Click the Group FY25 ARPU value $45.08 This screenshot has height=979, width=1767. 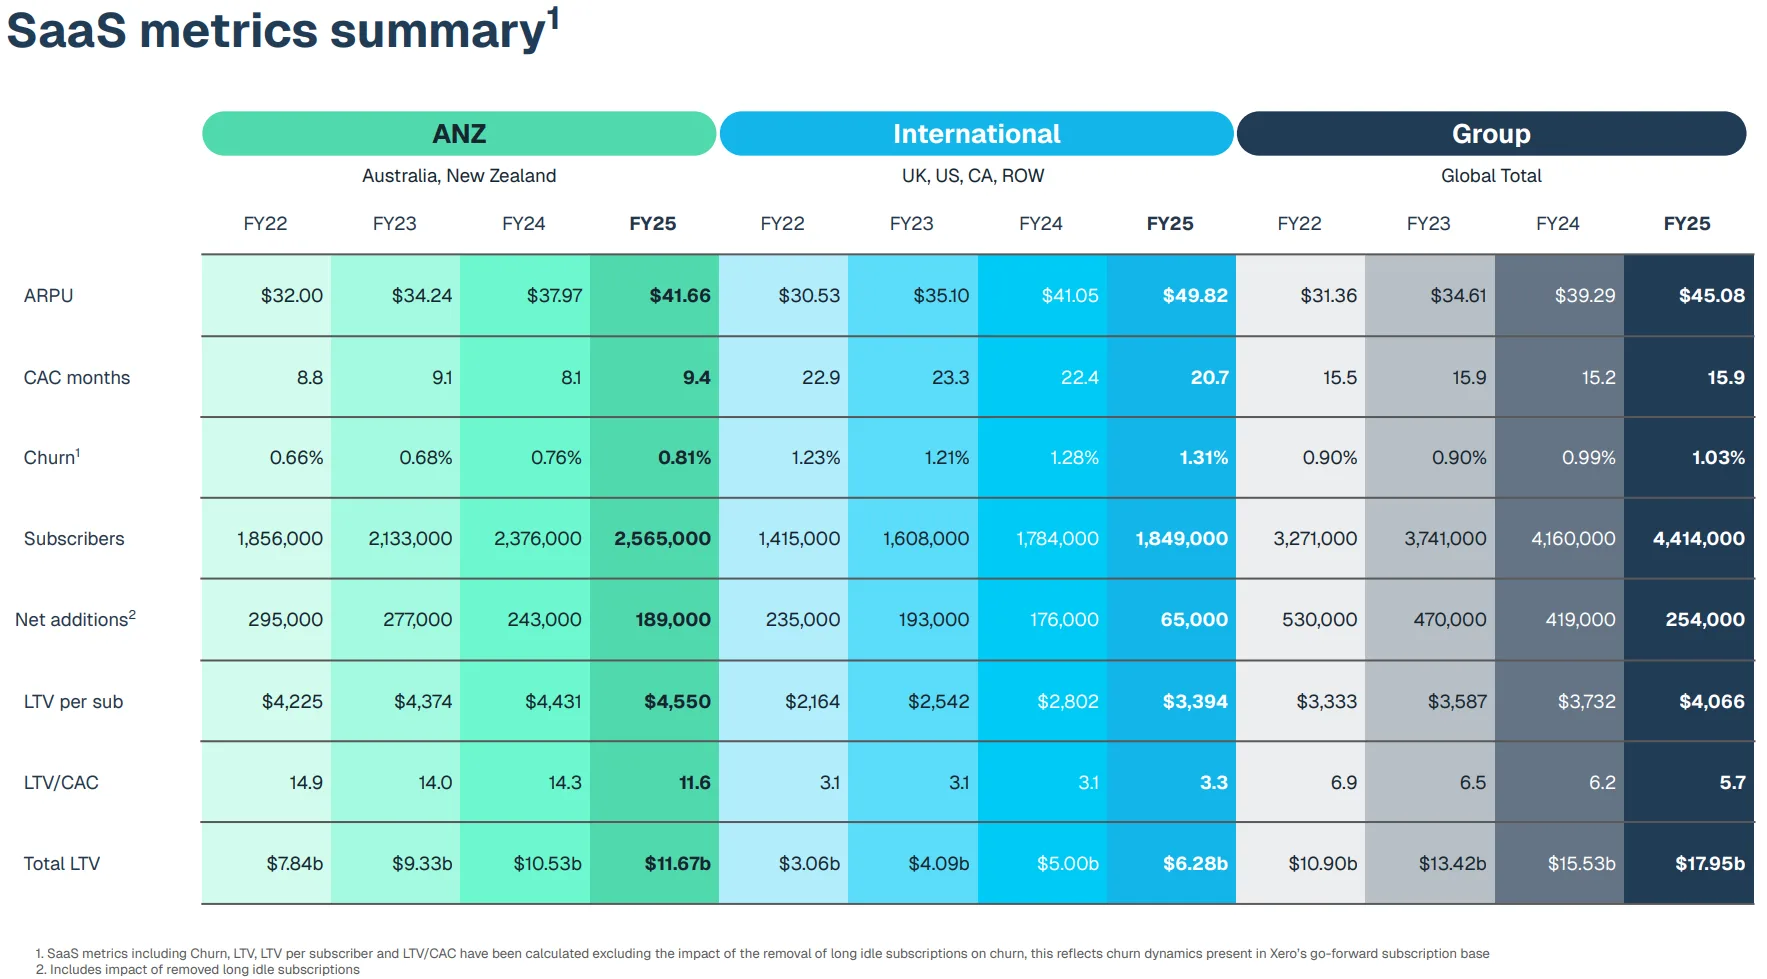1711,296
